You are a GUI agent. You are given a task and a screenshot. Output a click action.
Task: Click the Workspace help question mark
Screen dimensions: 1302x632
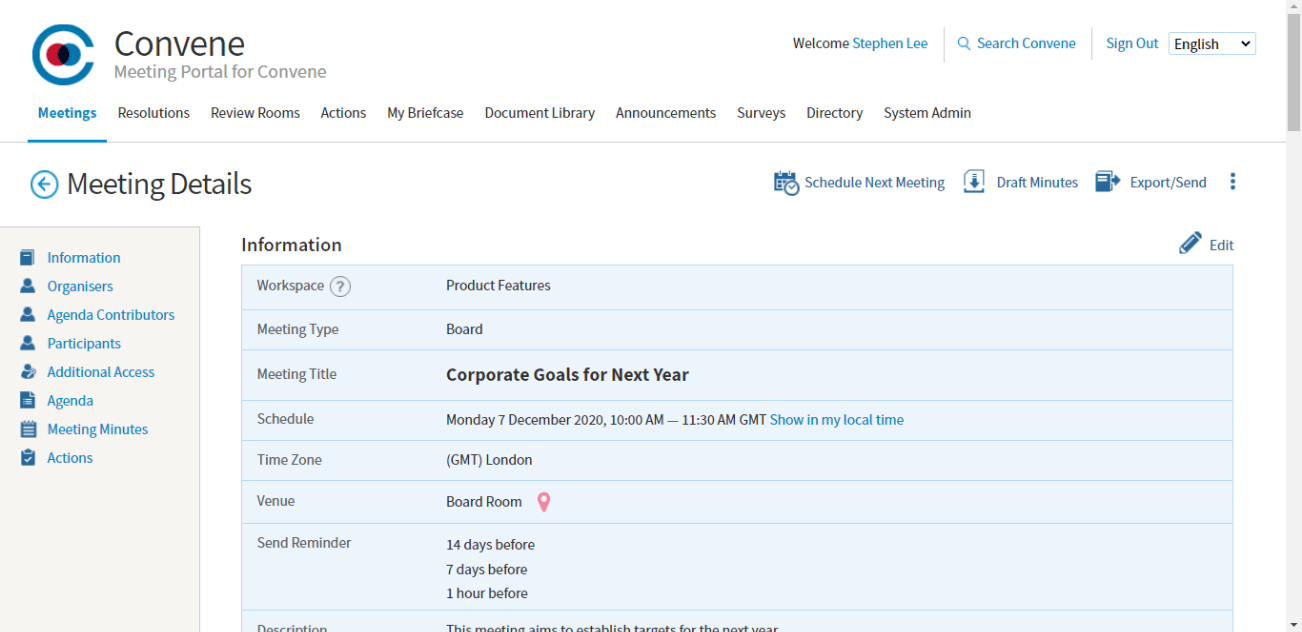click(340, 287)
